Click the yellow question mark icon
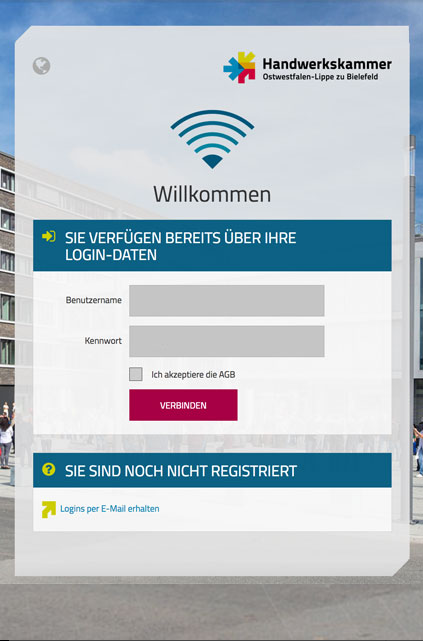Viewport: 423px width, 641px height. 49,469
